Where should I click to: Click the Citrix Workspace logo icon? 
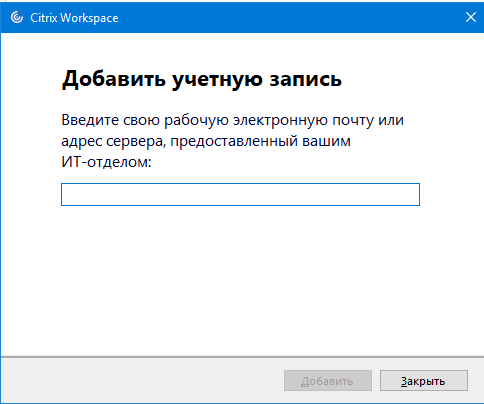point(17,17)
